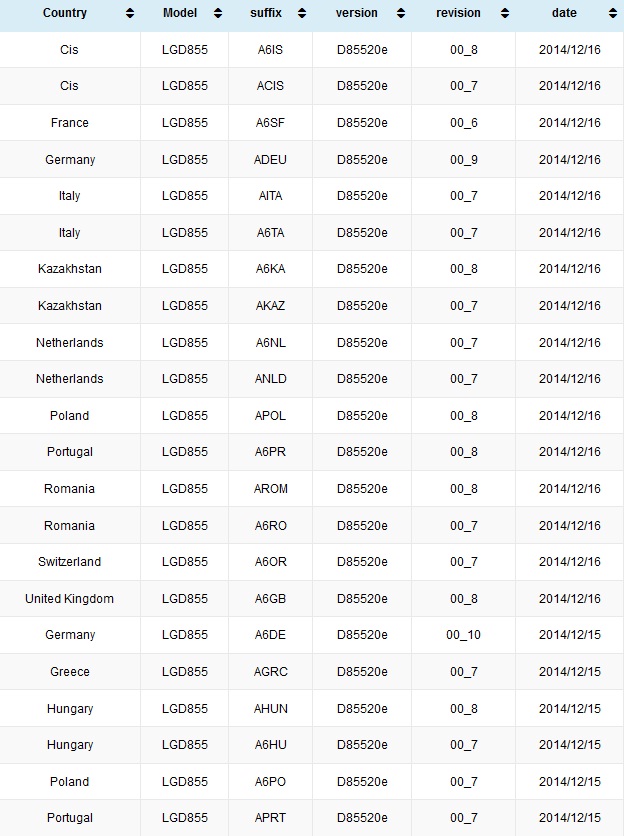Click the ADEU suffix cell for Germany
This screenshot has width=624, height=836.
(x=270, y=159)
